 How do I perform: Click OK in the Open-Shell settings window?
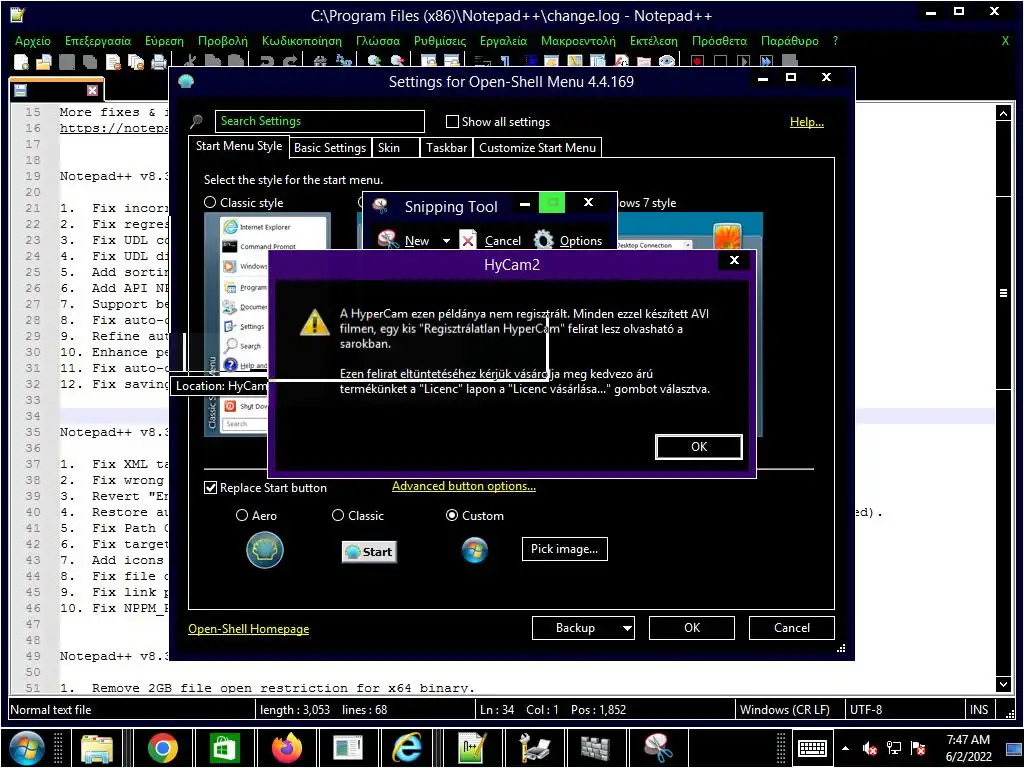[692, 628]
